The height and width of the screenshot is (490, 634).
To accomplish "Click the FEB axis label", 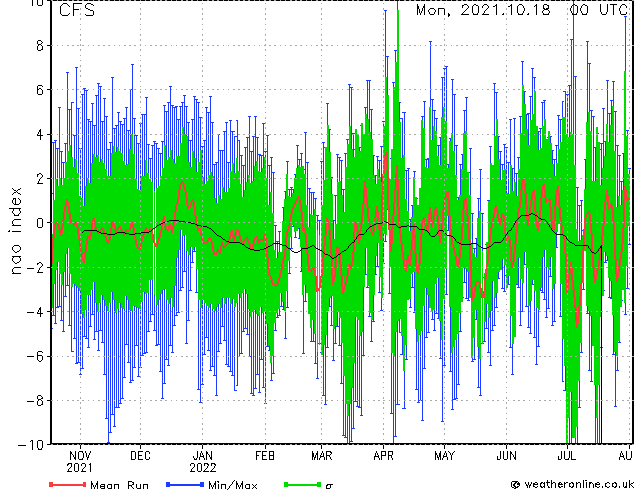I will (x=265, y=456).
